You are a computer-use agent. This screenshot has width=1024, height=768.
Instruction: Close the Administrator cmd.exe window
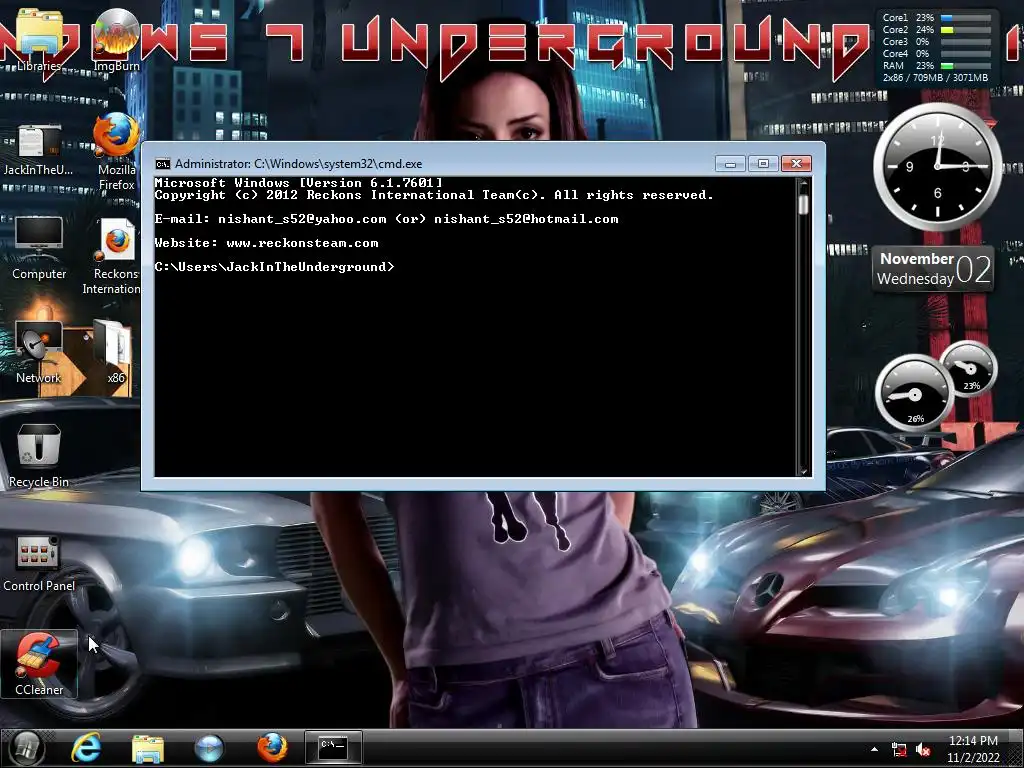pos(796,163)
